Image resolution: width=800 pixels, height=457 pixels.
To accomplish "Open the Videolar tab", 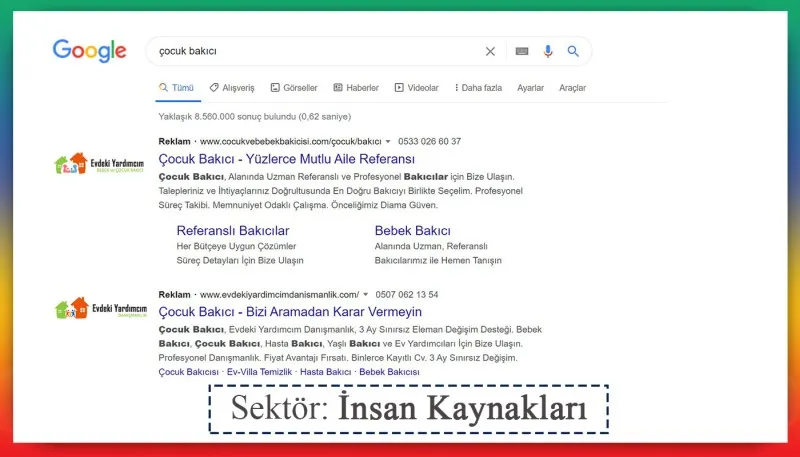I will (417, 88).
